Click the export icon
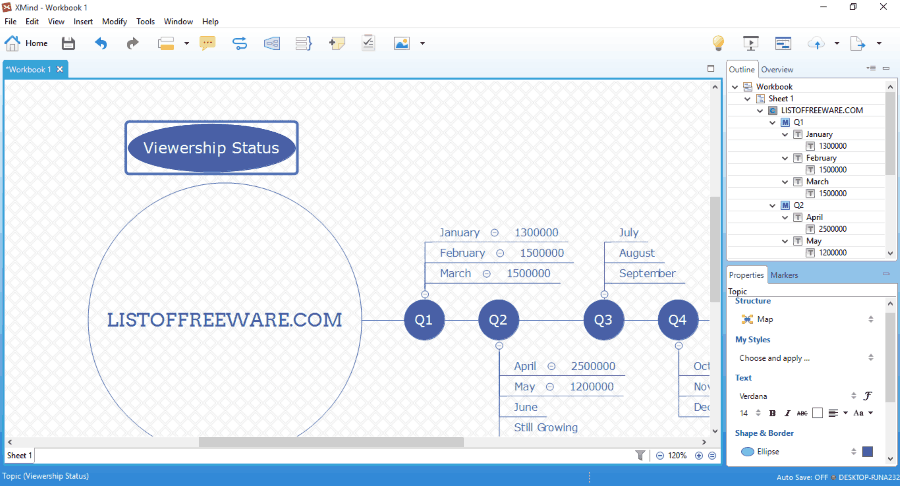 point(858,43)
